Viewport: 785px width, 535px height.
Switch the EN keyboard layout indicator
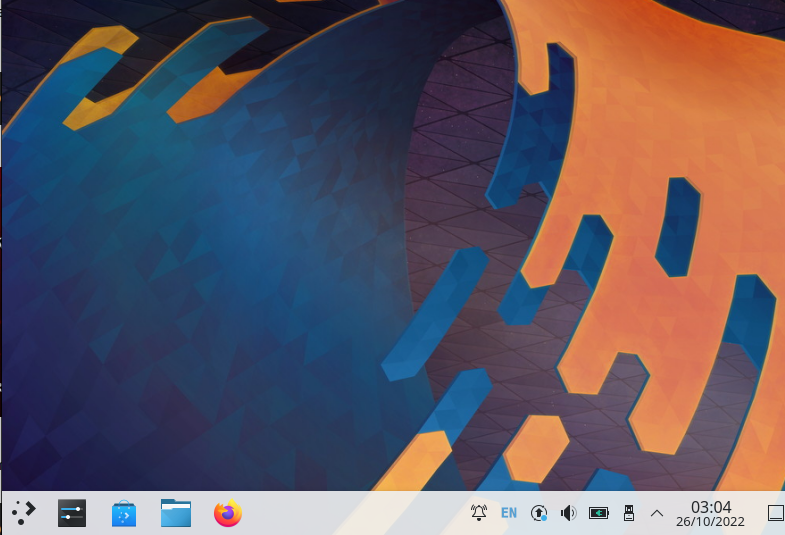(509, 513)
